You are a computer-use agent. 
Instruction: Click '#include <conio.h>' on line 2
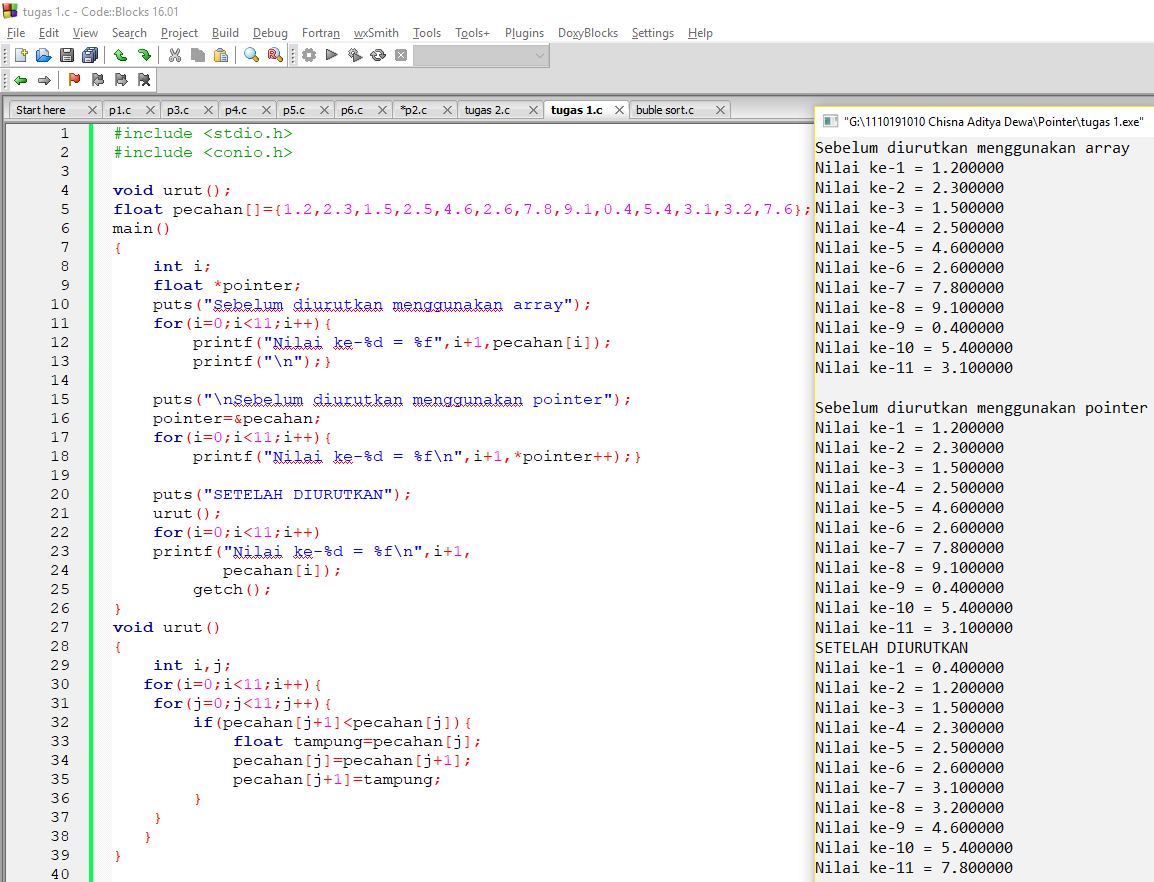pyautogui.click(x=202, y=152)
